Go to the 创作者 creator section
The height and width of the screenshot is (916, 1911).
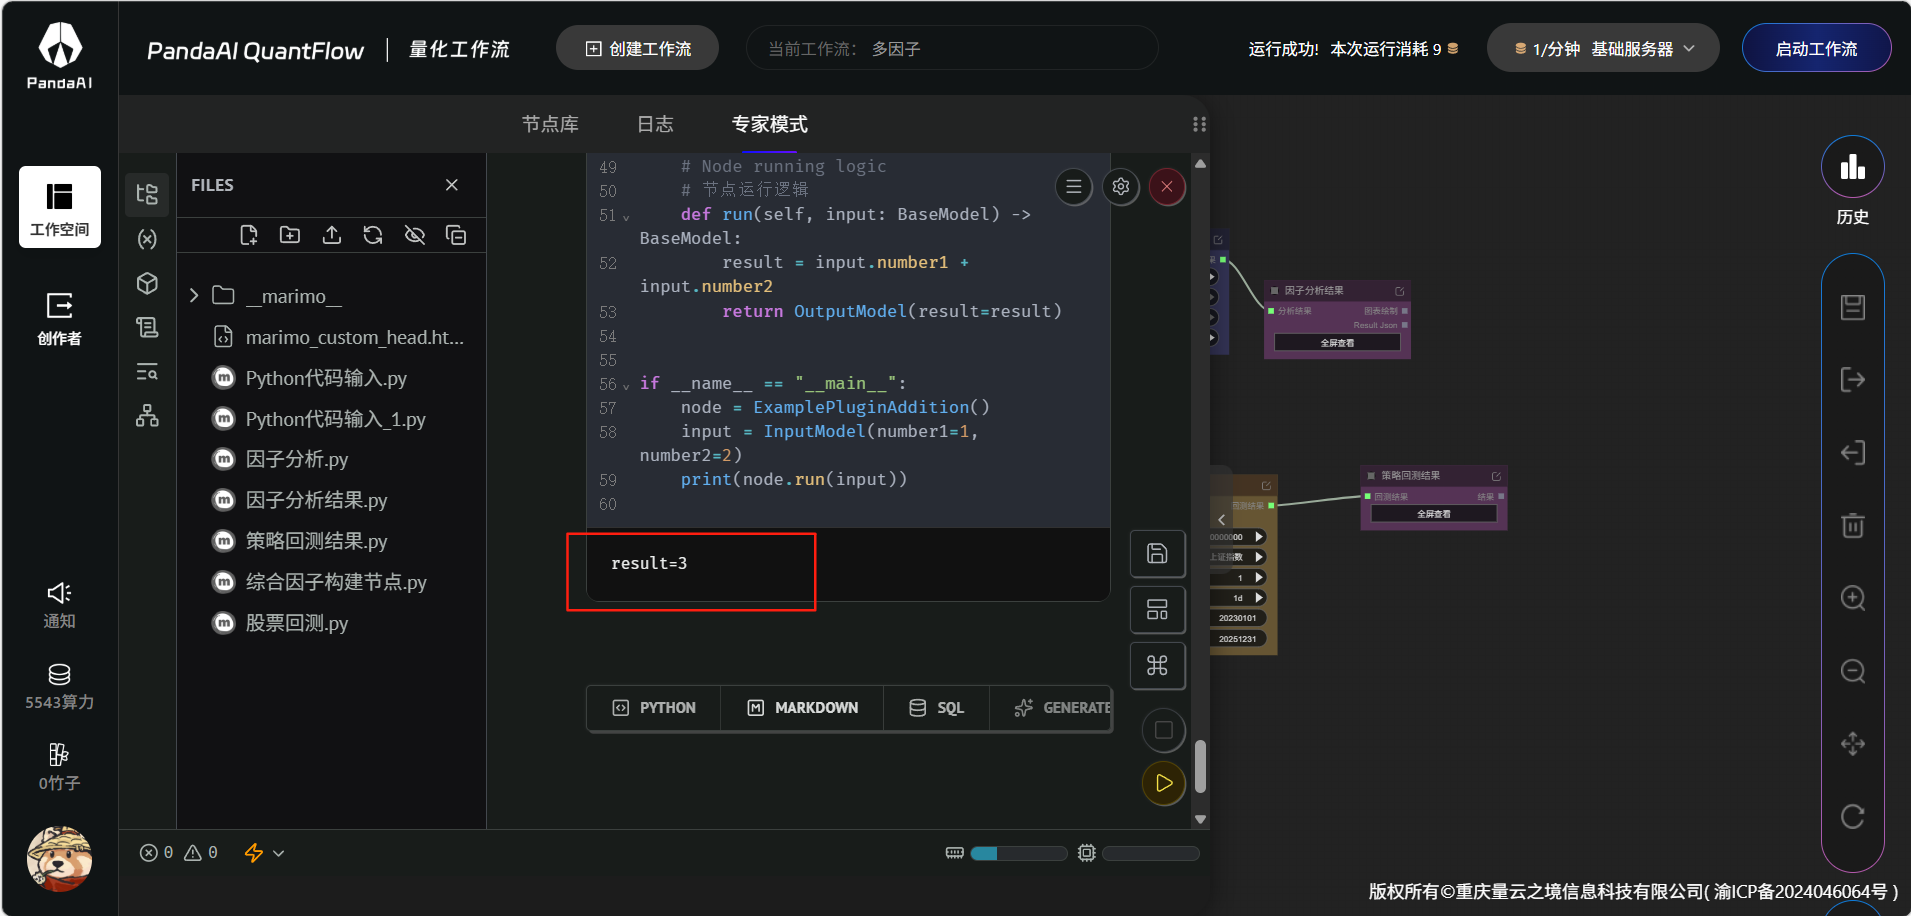pos(60,318)
